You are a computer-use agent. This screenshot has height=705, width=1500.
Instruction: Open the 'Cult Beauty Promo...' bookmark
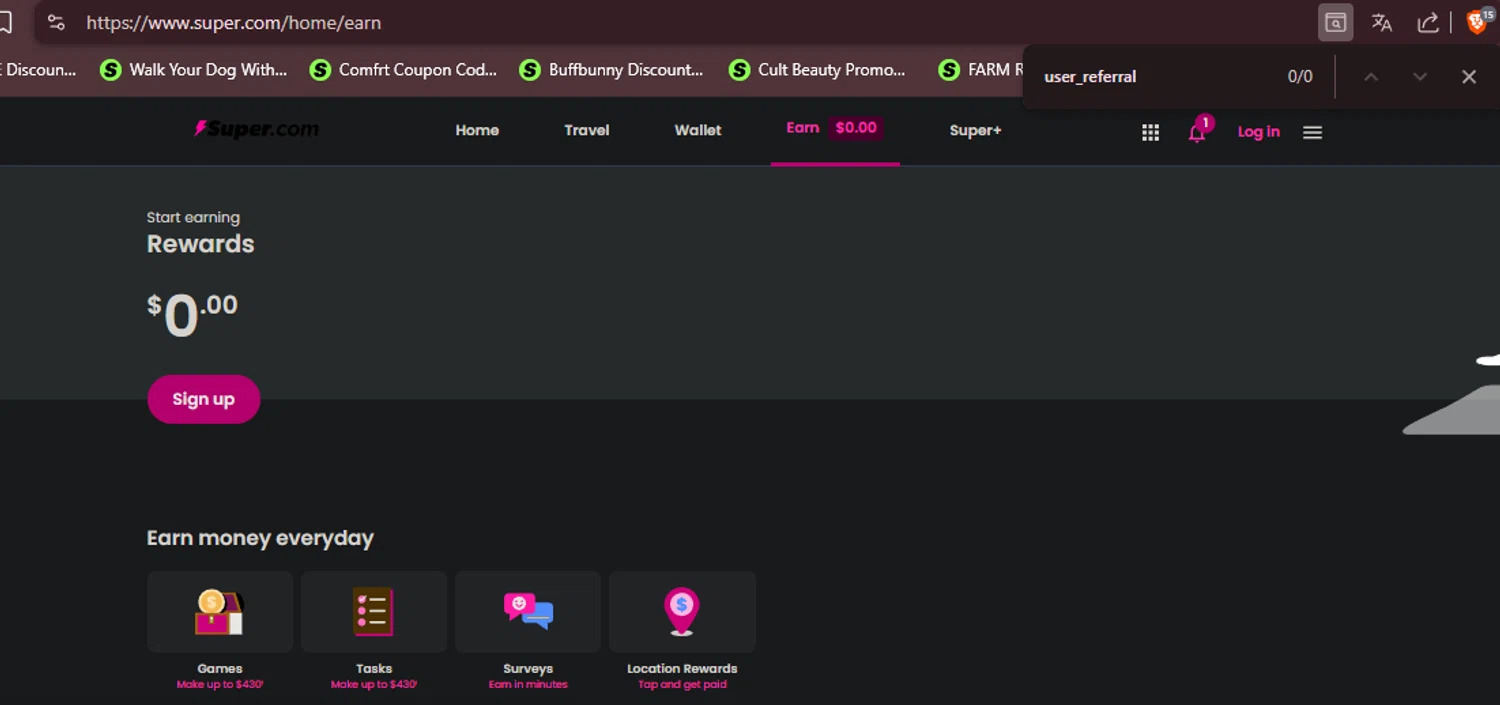tap(818, 70)
